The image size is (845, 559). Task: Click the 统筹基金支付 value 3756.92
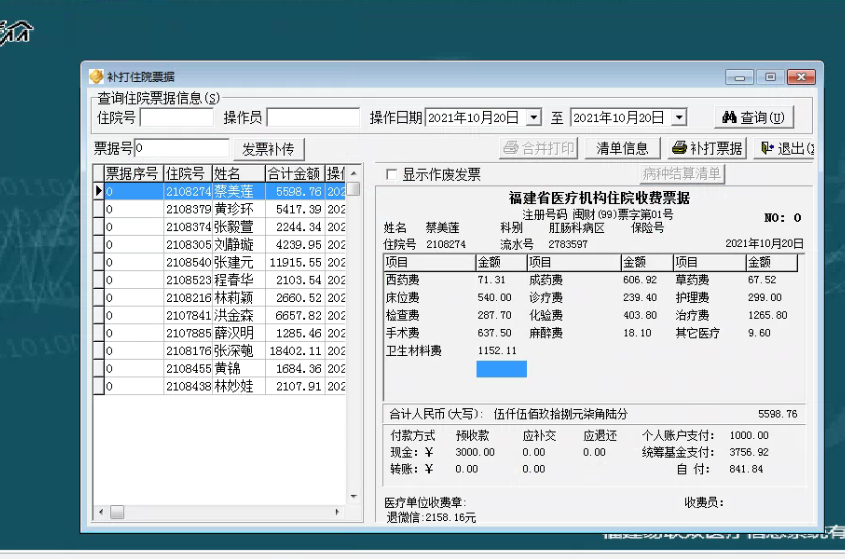tap(749, 452)
